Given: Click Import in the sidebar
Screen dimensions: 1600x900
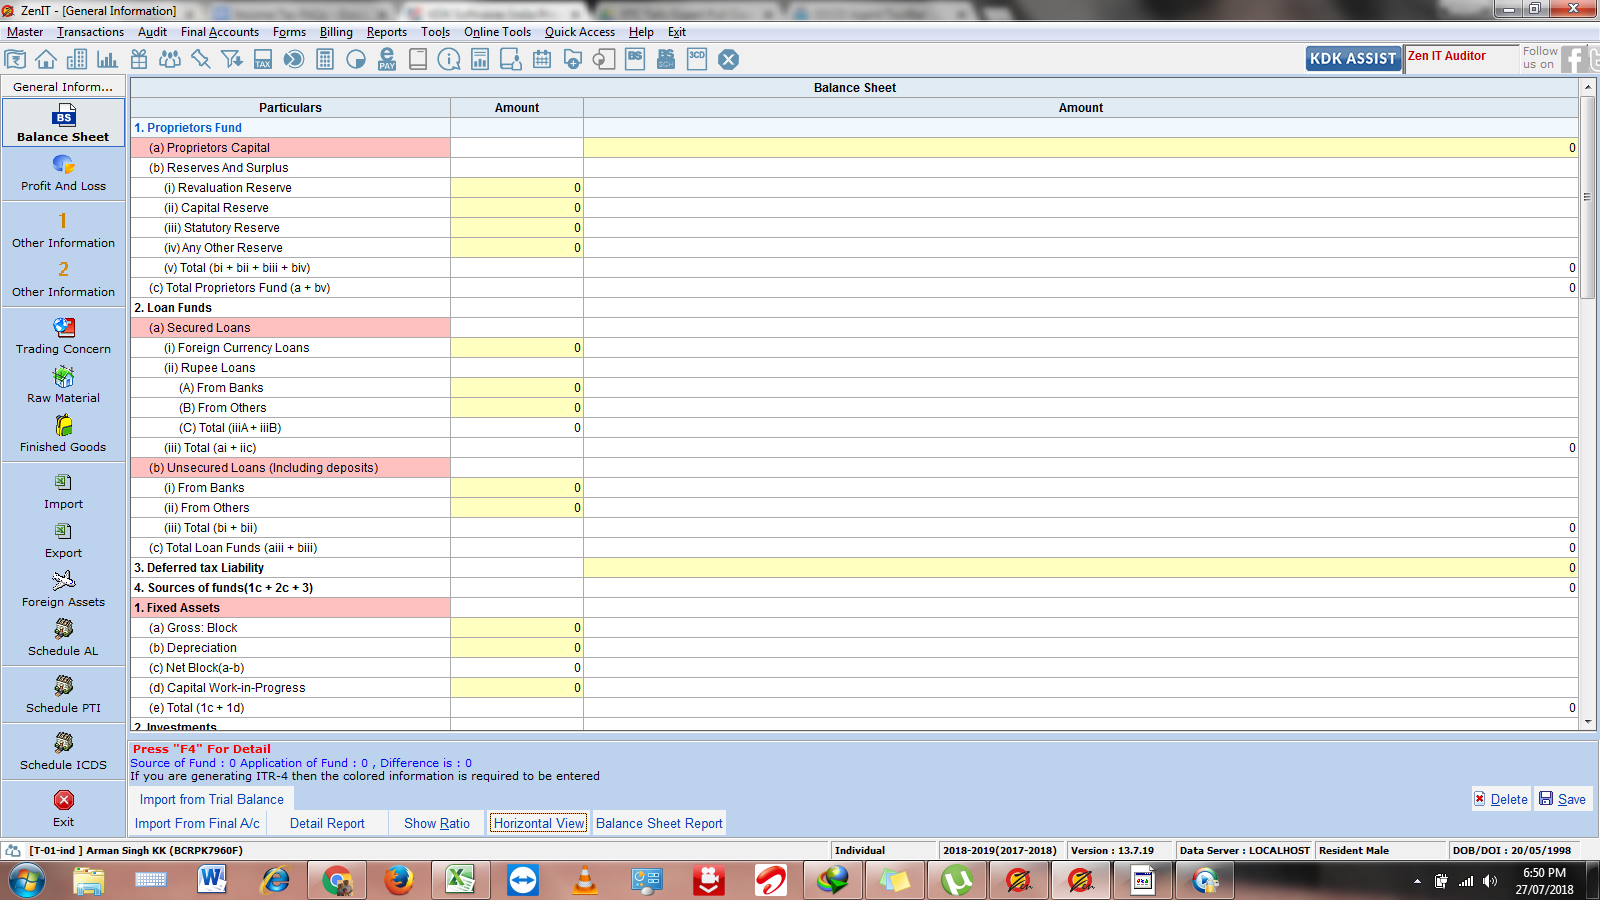Looking at the screenshot, I should coord(63,491).
